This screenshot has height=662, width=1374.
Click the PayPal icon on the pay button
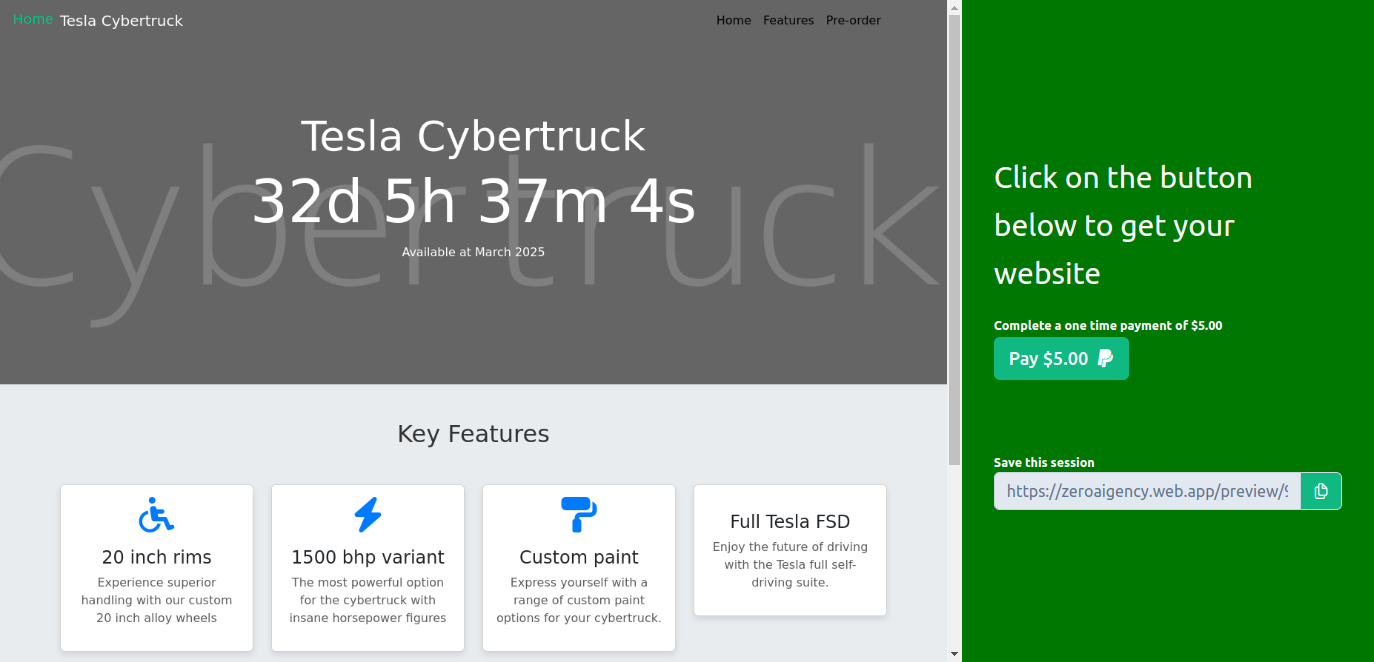pos(1105,358)
